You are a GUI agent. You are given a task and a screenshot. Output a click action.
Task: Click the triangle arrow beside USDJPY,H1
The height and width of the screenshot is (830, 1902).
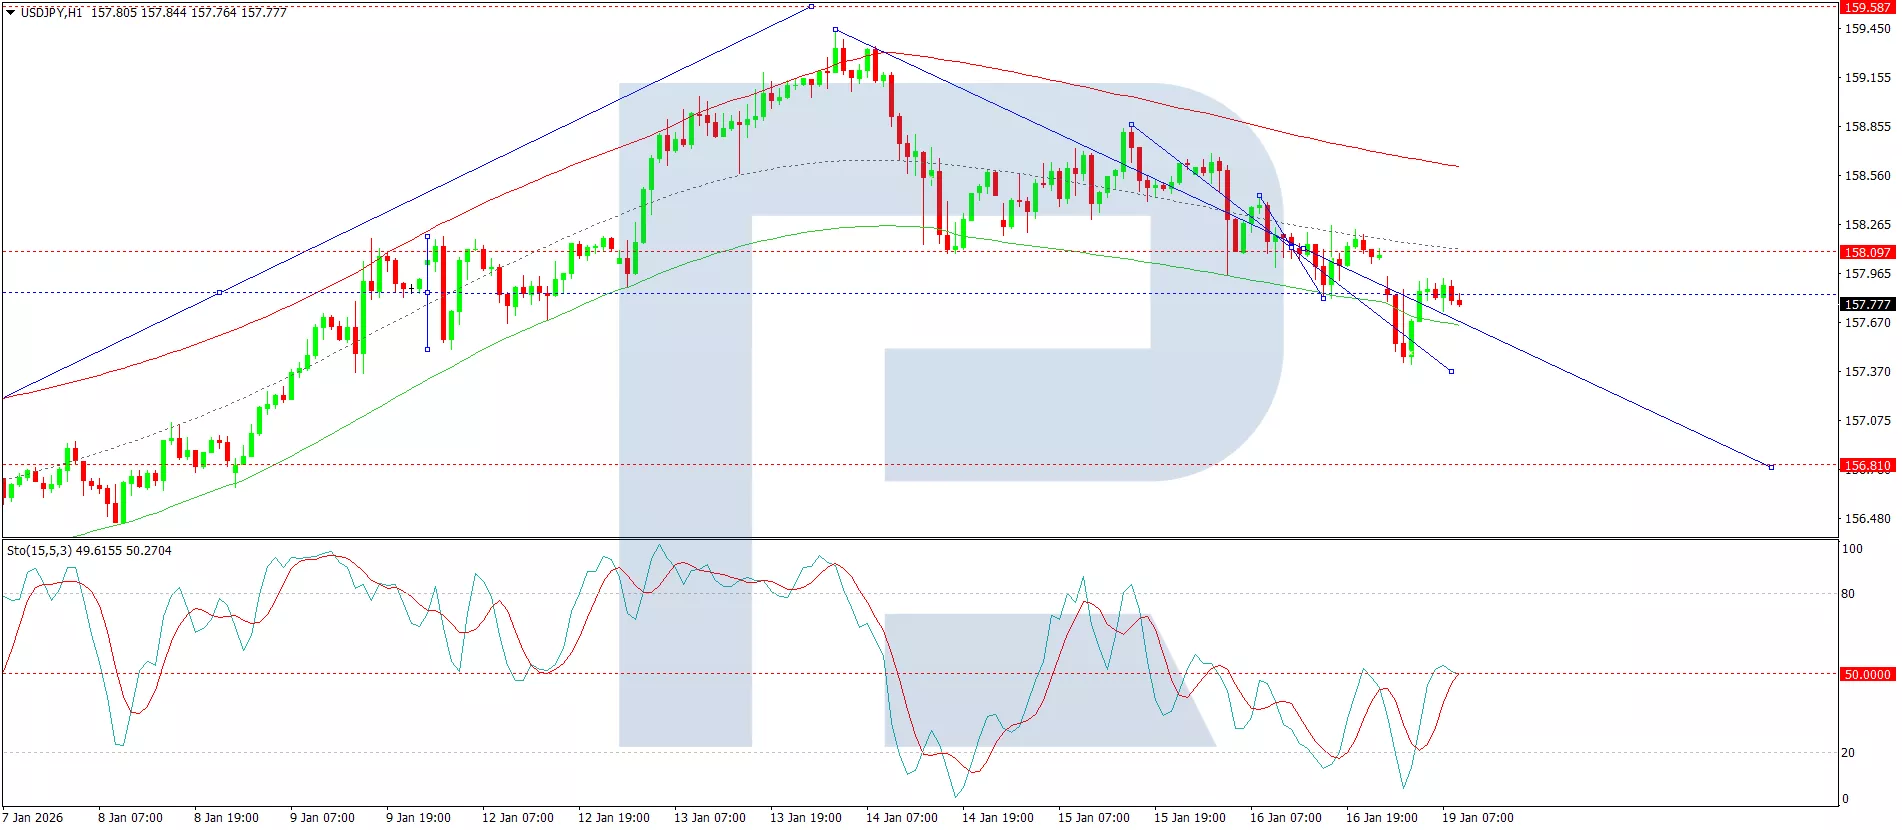click(x=11, y=13)
